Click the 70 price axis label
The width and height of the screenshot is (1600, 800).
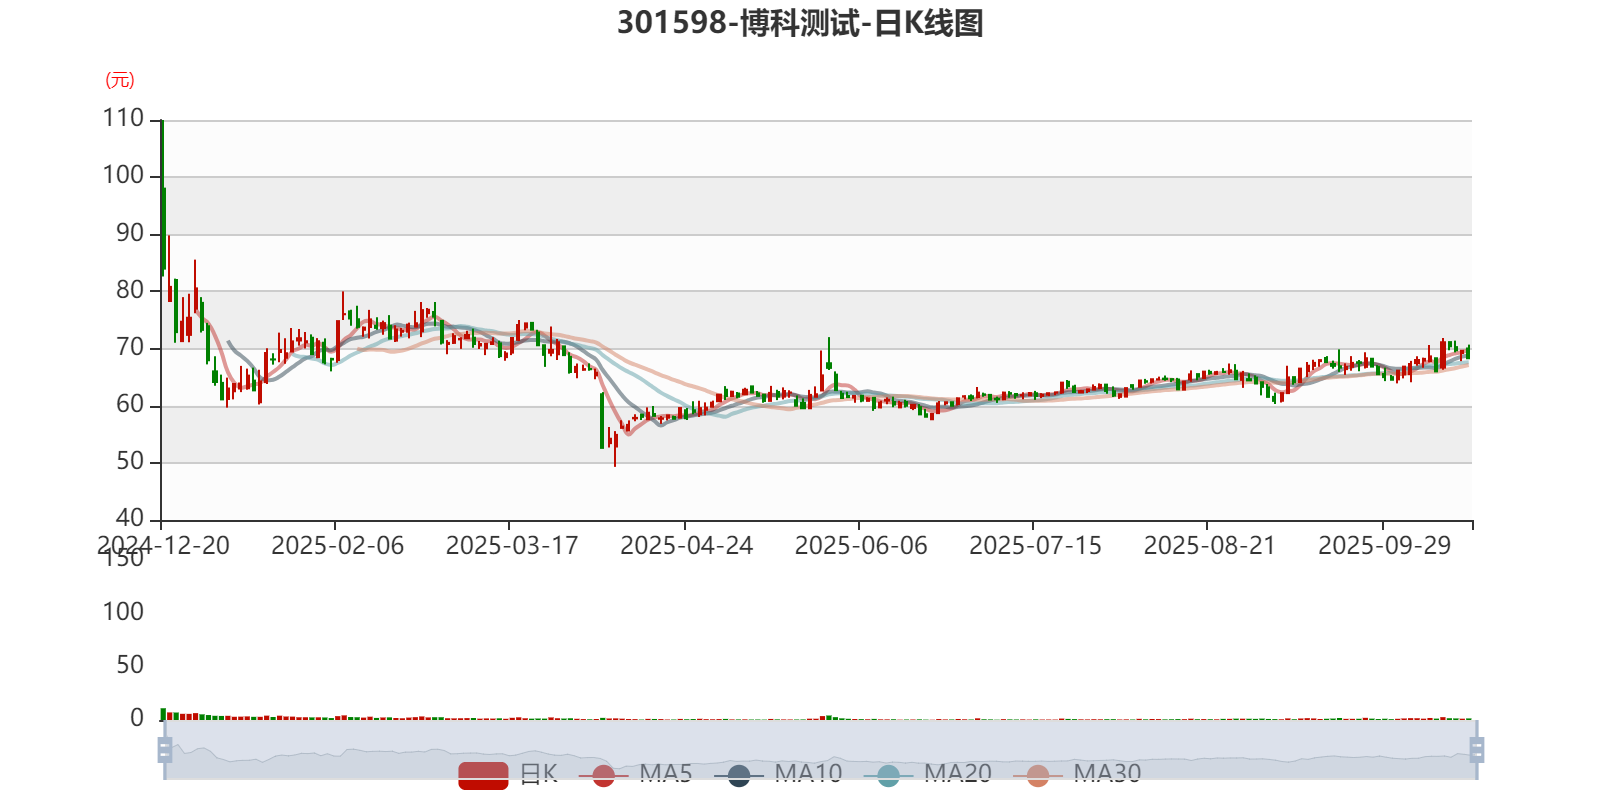click(130, 347)
